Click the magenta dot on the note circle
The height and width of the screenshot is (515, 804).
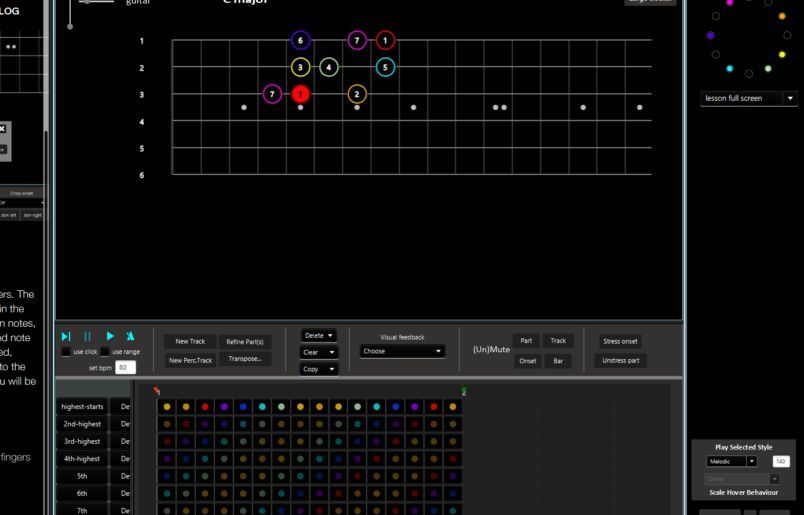[730, 3]
